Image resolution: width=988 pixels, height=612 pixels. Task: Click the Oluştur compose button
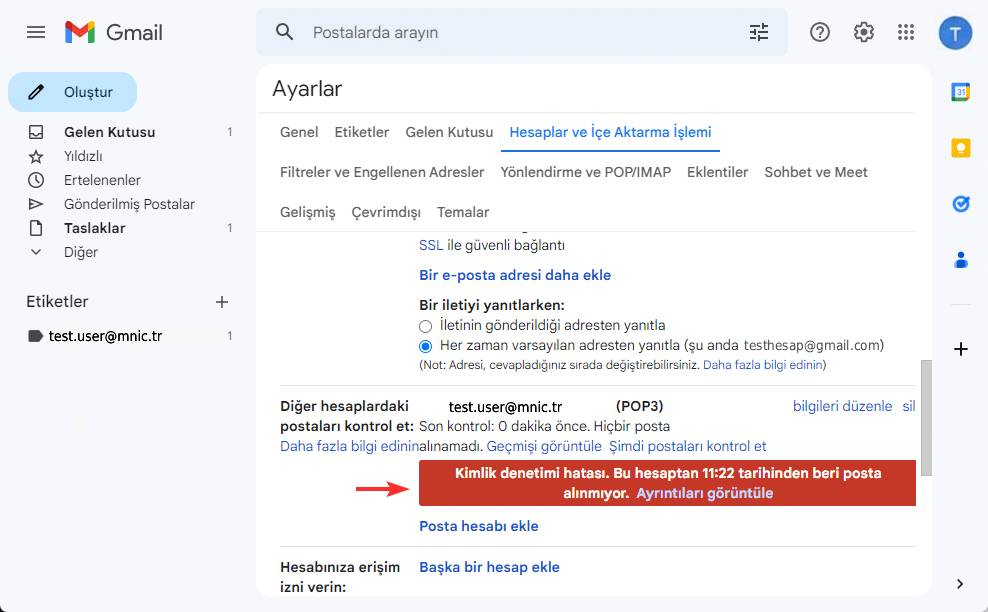(73, 92)
